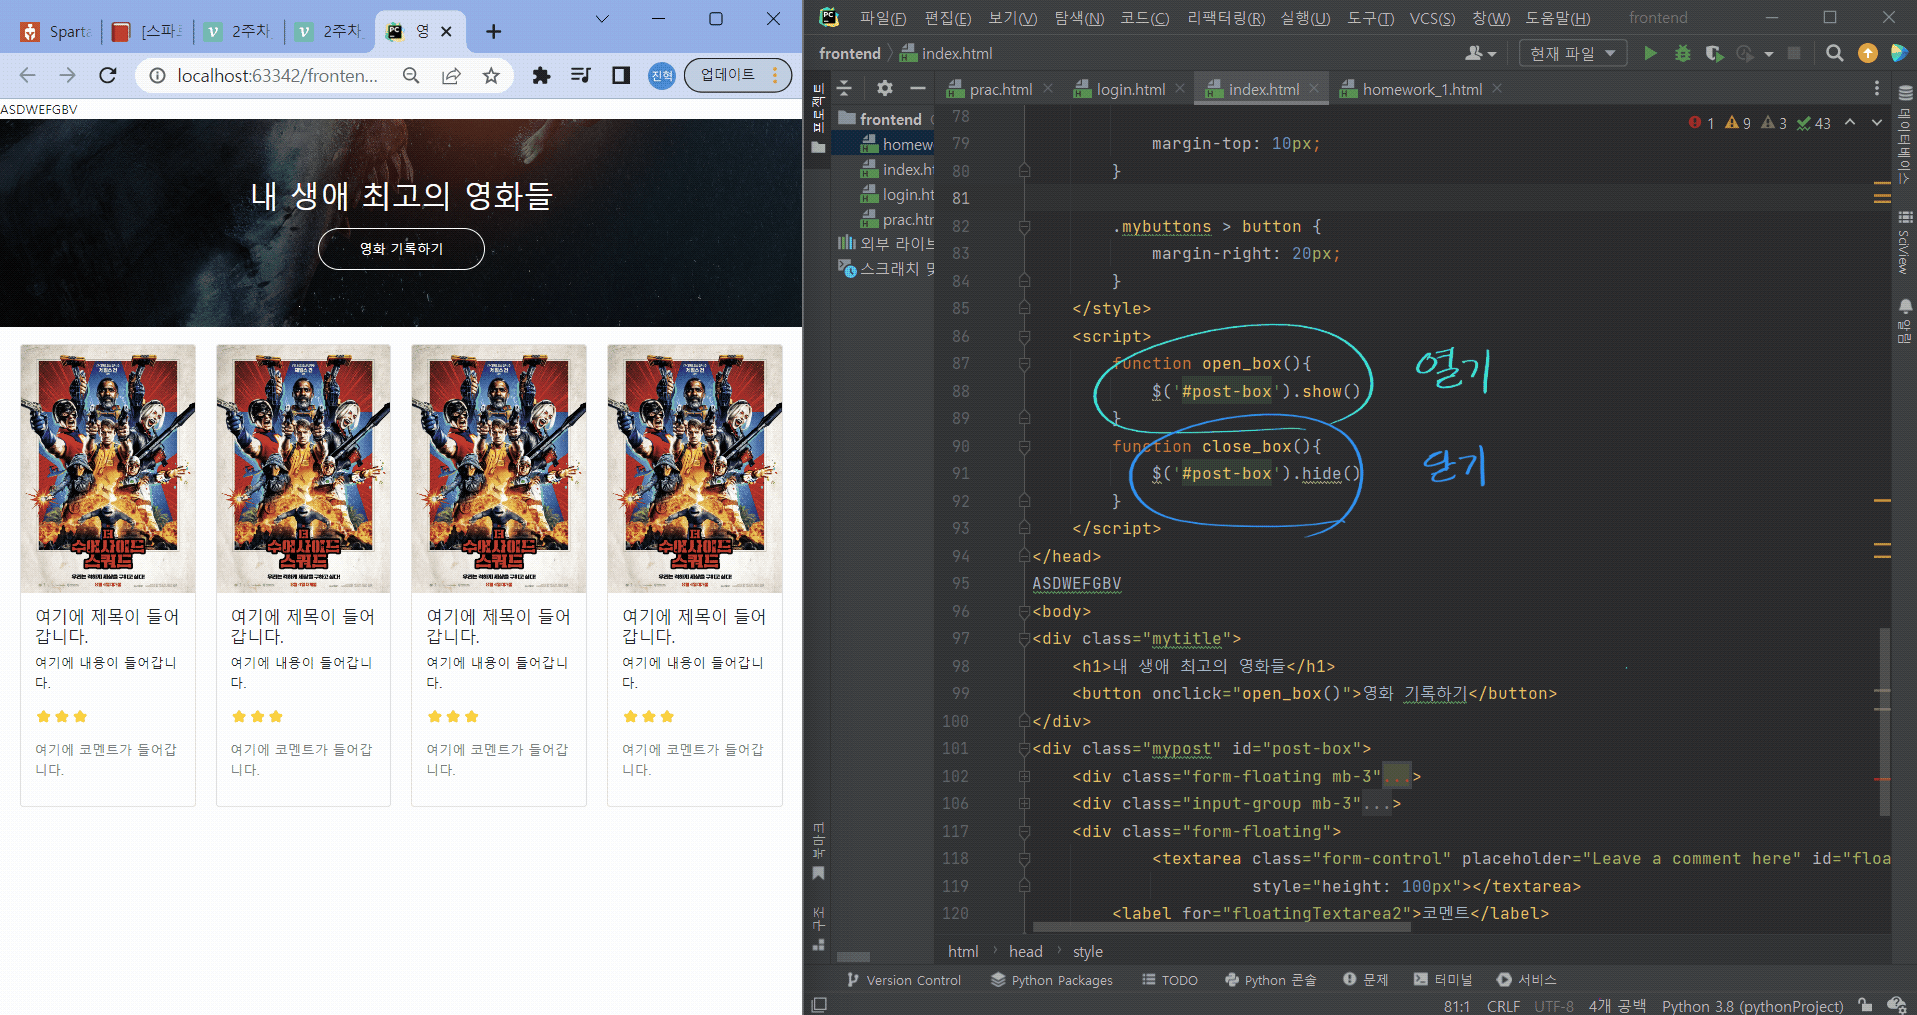Expand 외부 라이브러리 node in project tree
This screenshot has width=1917, height=1015.
pyautogui.click(x=886, y=243)
